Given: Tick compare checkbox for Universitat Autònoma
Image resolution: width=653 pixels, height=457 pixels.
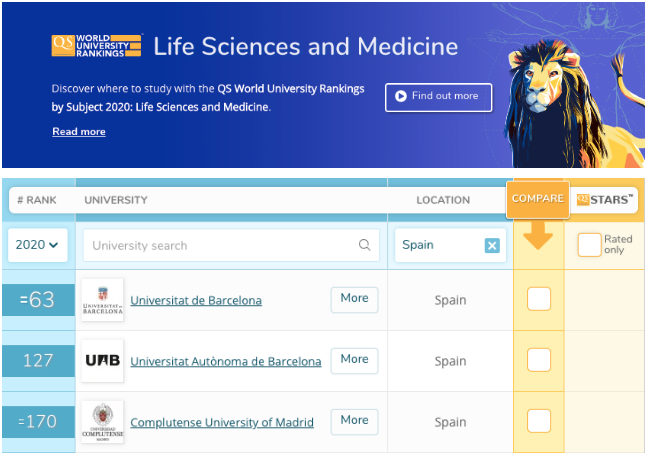Looking at the screenshot, I should pyautogui.click(x=539, y=360).
